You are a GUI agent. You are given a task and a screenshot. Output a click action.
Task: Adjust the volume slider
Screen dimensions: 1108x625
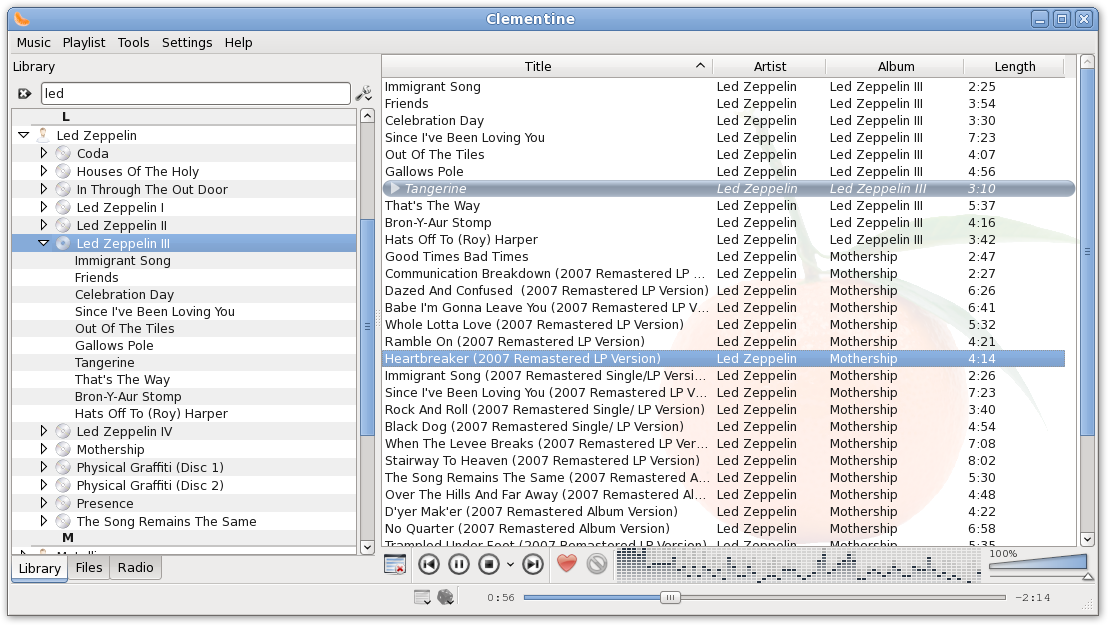click(x=1038, y=563)
